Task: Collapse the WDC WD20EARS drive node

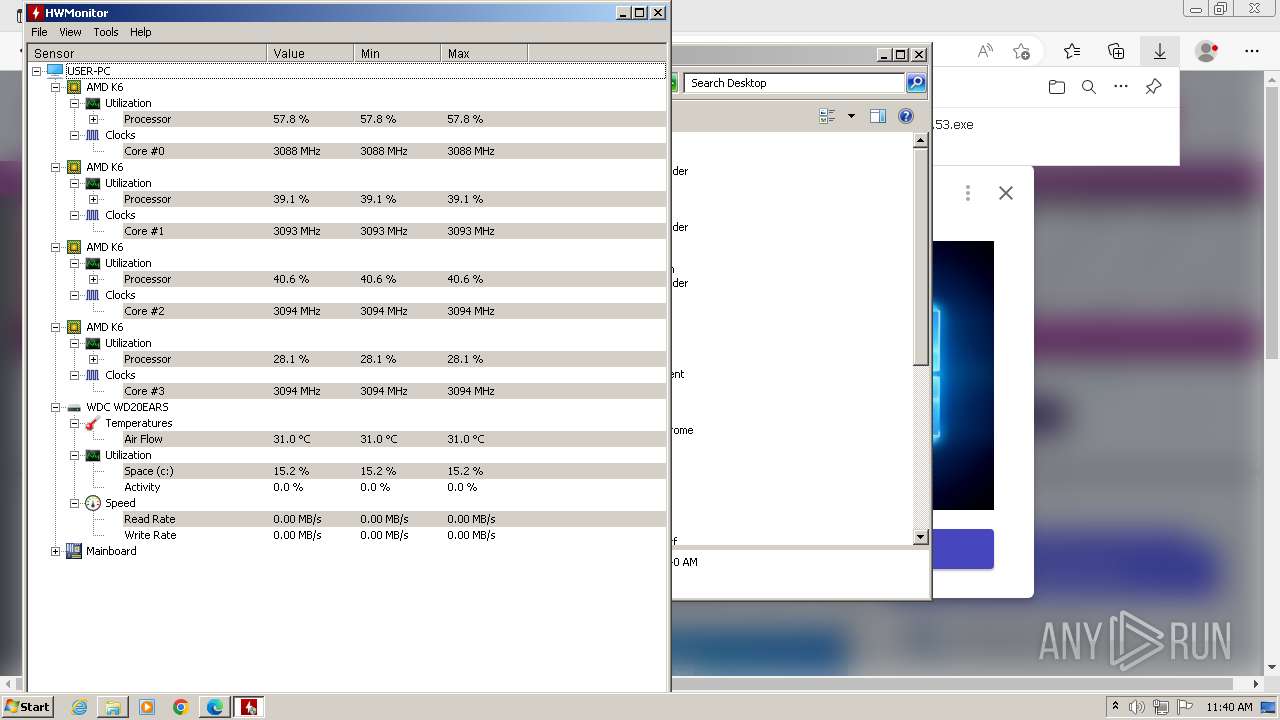Action: [x=56, y=407]
